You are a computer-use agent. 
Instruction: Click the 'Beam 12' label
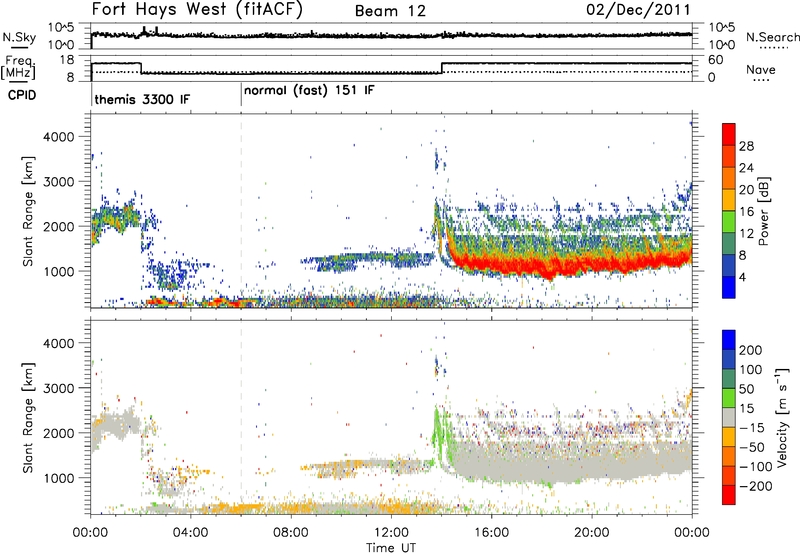(x=390, y=11)
